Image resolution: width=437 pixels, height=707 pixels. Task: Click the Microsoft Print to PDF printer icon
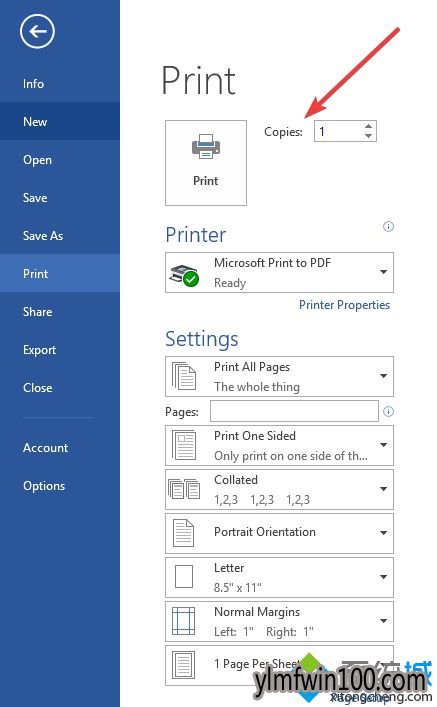tap(184, 275)
